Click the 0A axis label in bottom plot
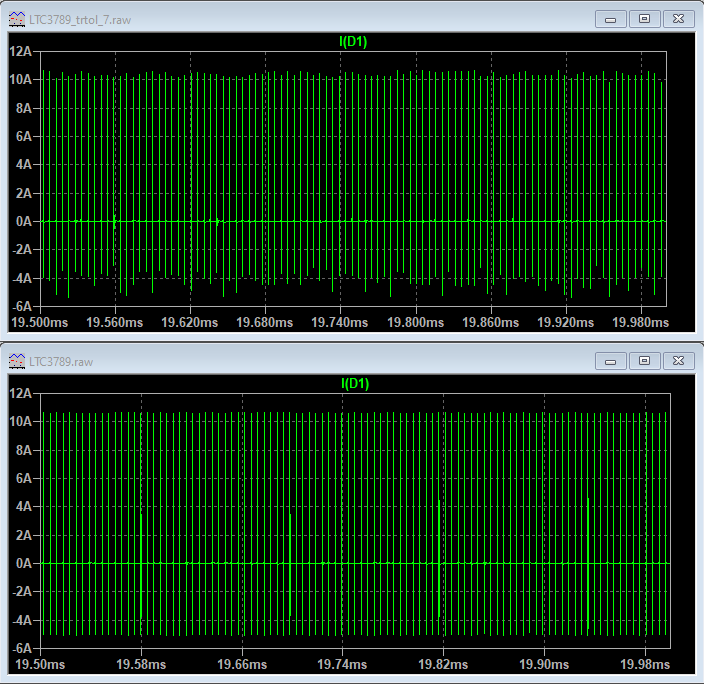 pos(24,563)
